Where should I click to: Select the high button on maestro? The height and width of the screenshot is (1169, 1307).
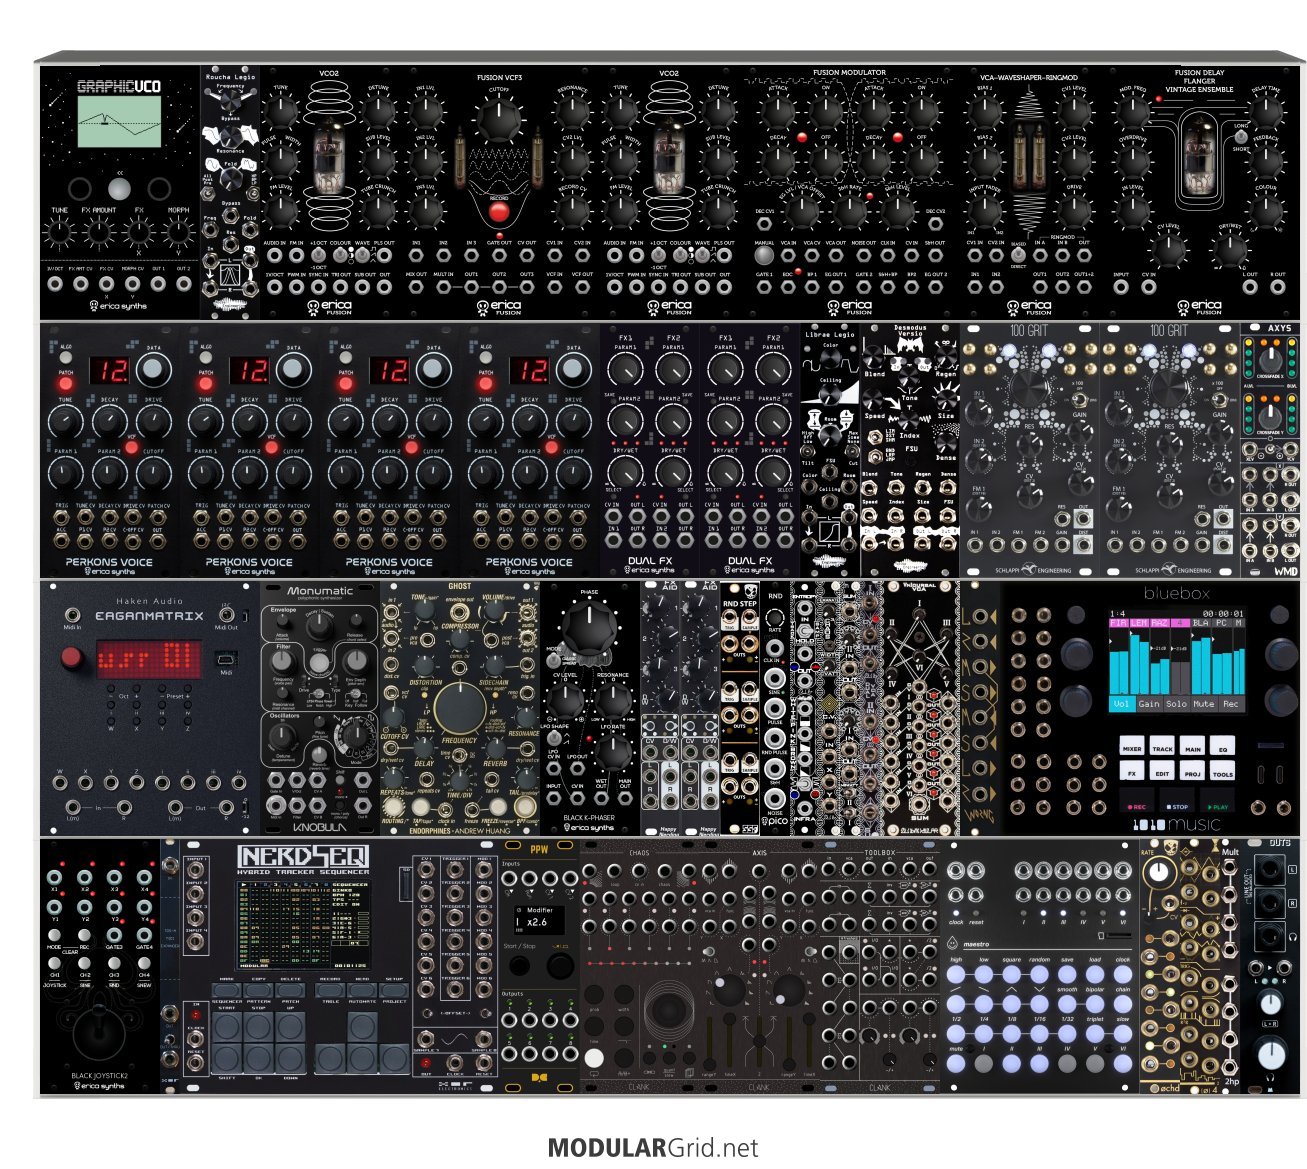[x=956, y=974]
